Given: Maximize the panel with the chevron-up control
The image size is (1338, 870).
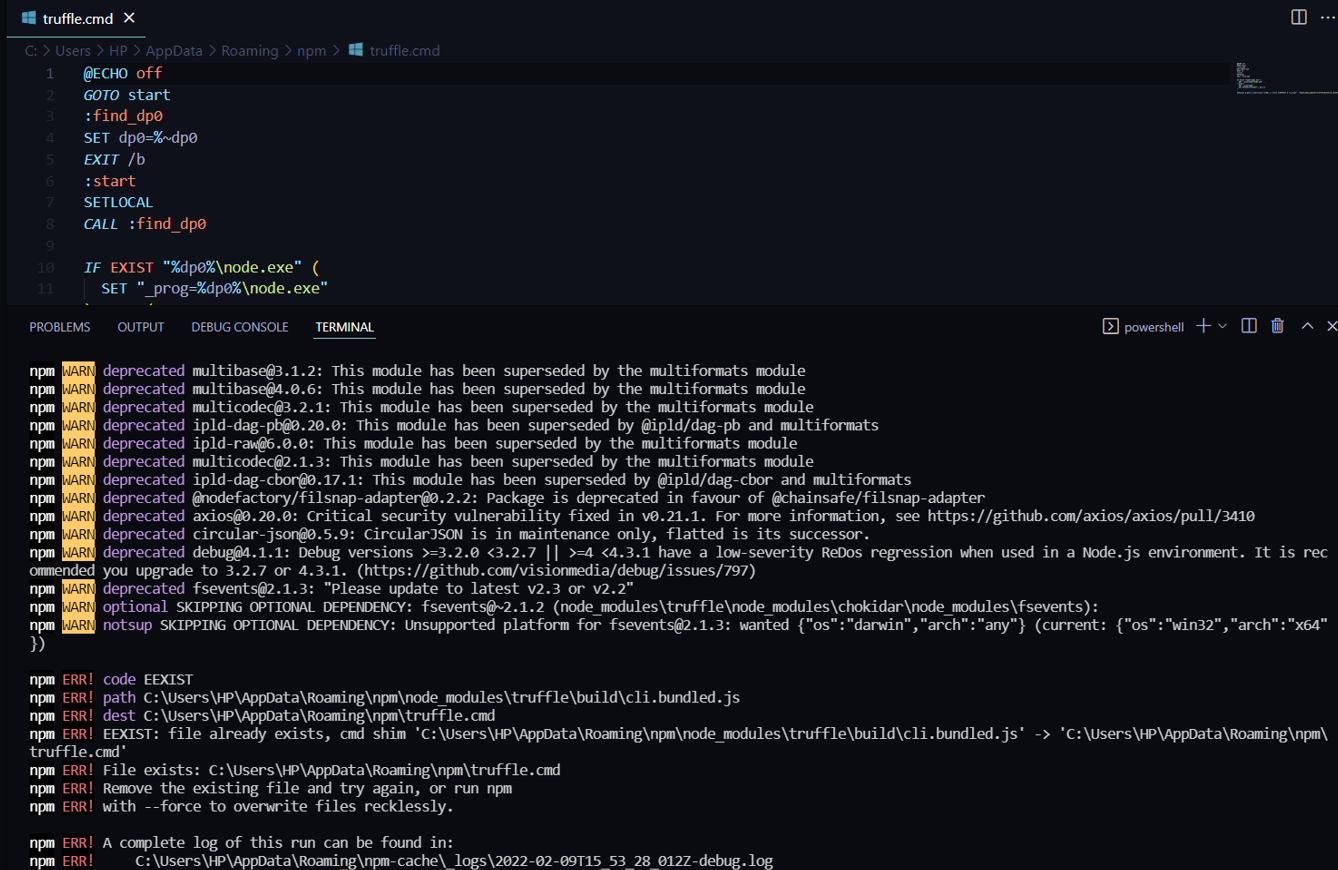Looking at the screenshot, I should click(x=1307, y=326).
